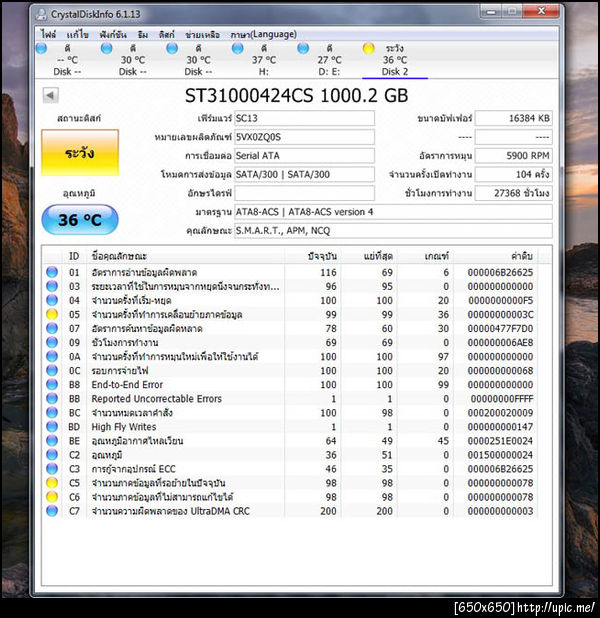Click blue status icon on row 07
Viewport: 600px width, 618px height.
pos(52,328)
